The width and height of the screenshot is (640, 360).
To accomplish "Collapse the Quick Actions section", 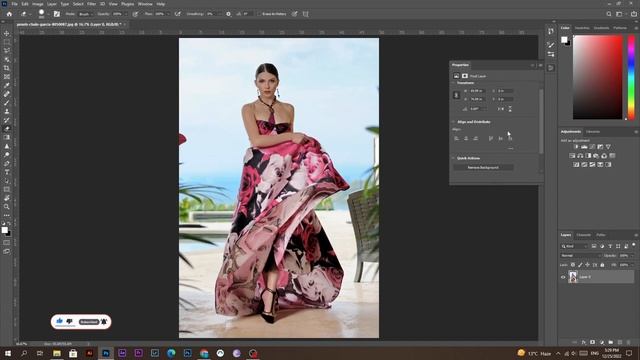I will pos(453,158).
